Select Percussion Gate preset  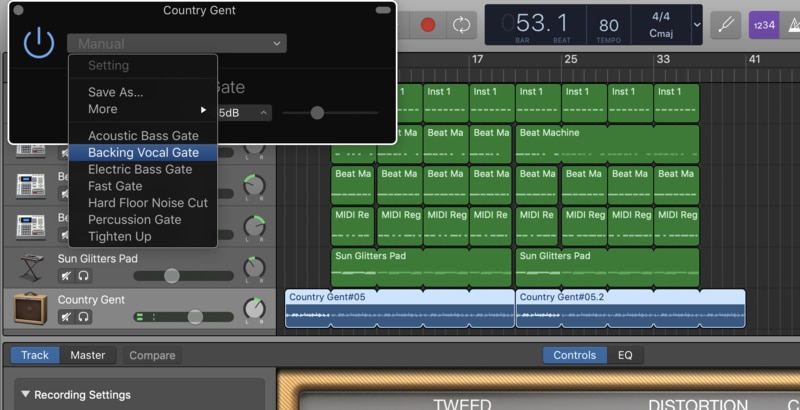(143, 220)
